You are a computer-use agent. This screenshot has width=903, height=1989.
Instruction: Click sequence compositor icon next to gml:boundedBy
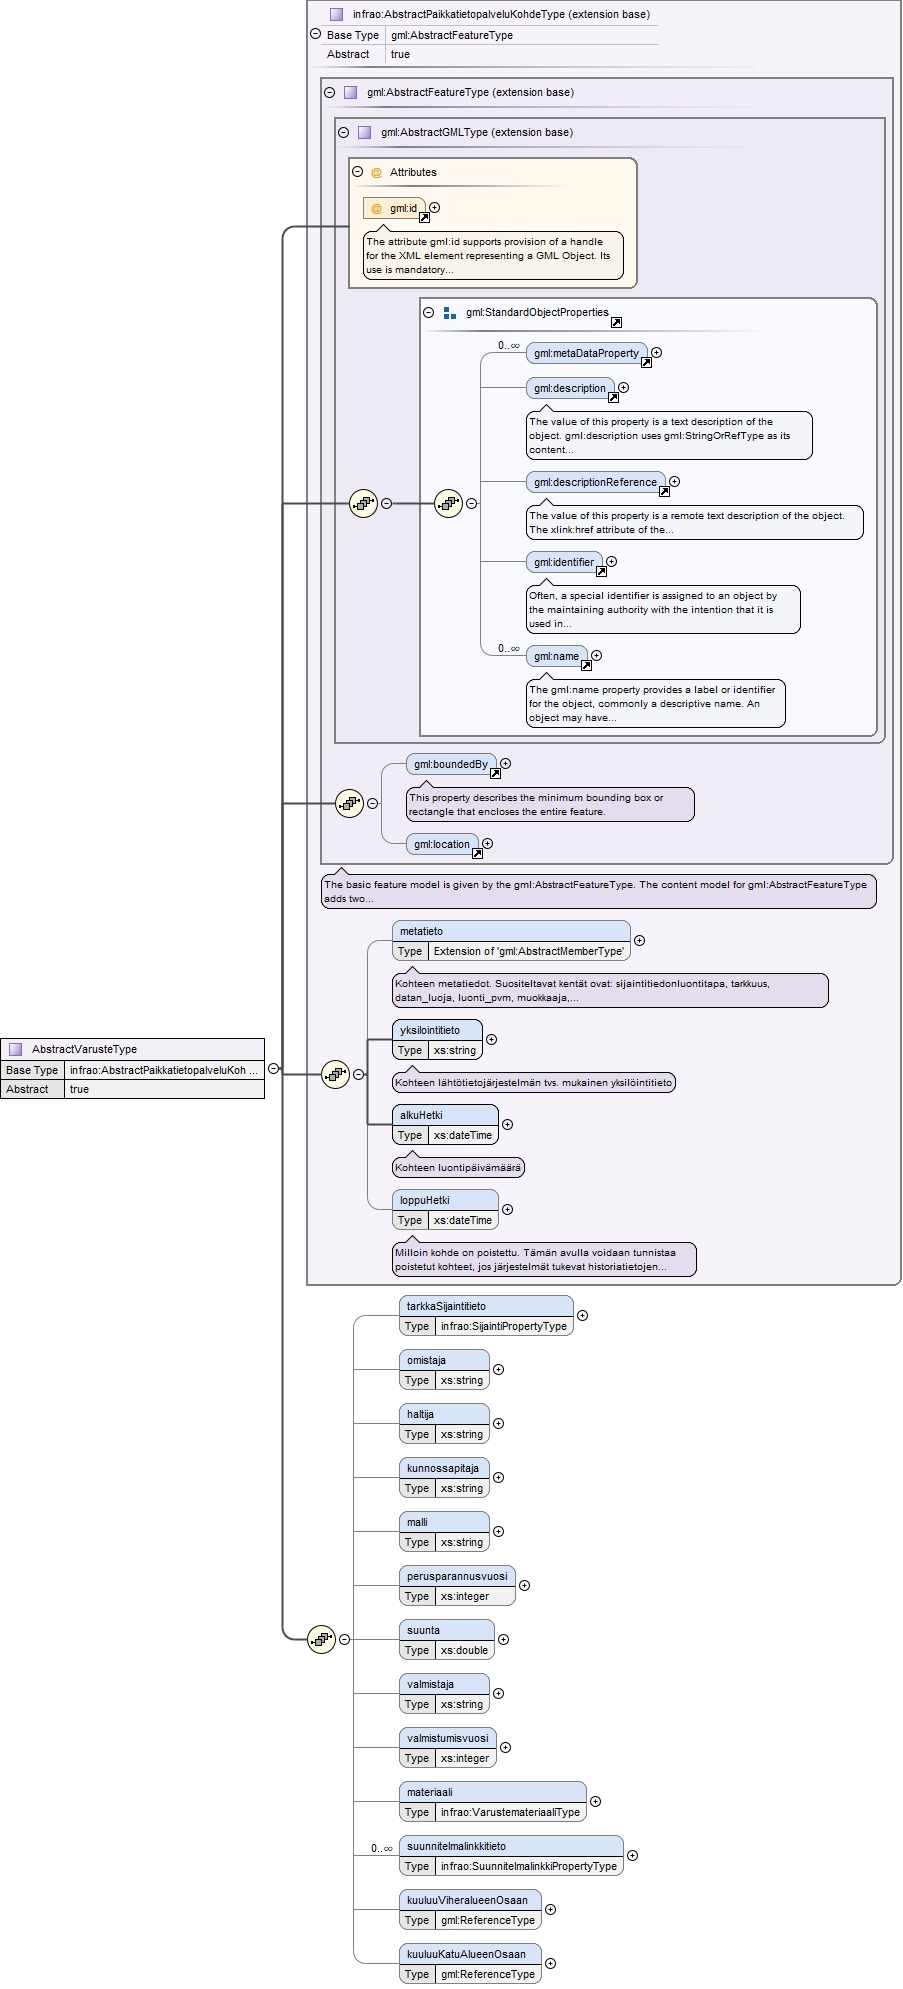tap(349, 803)
